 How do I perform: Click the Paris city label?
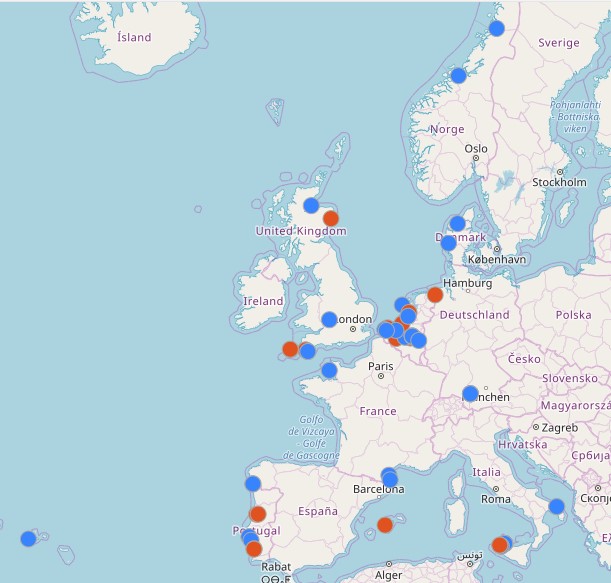(381, 366)
